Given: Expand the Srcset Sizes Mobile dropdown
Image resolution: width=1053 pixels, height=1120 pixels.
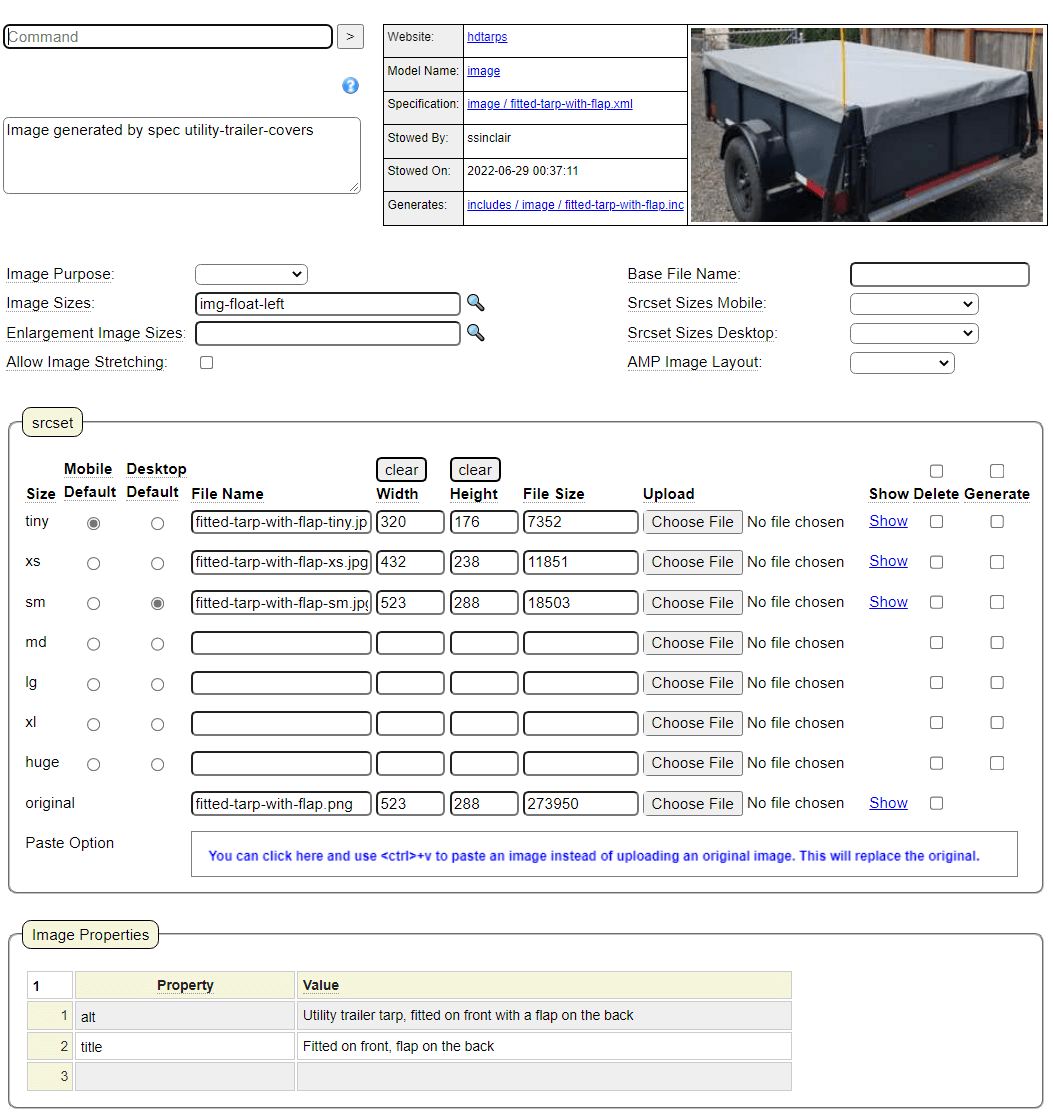Looking at the screenshot, I should pyautogui.click(x=913, y=304).
